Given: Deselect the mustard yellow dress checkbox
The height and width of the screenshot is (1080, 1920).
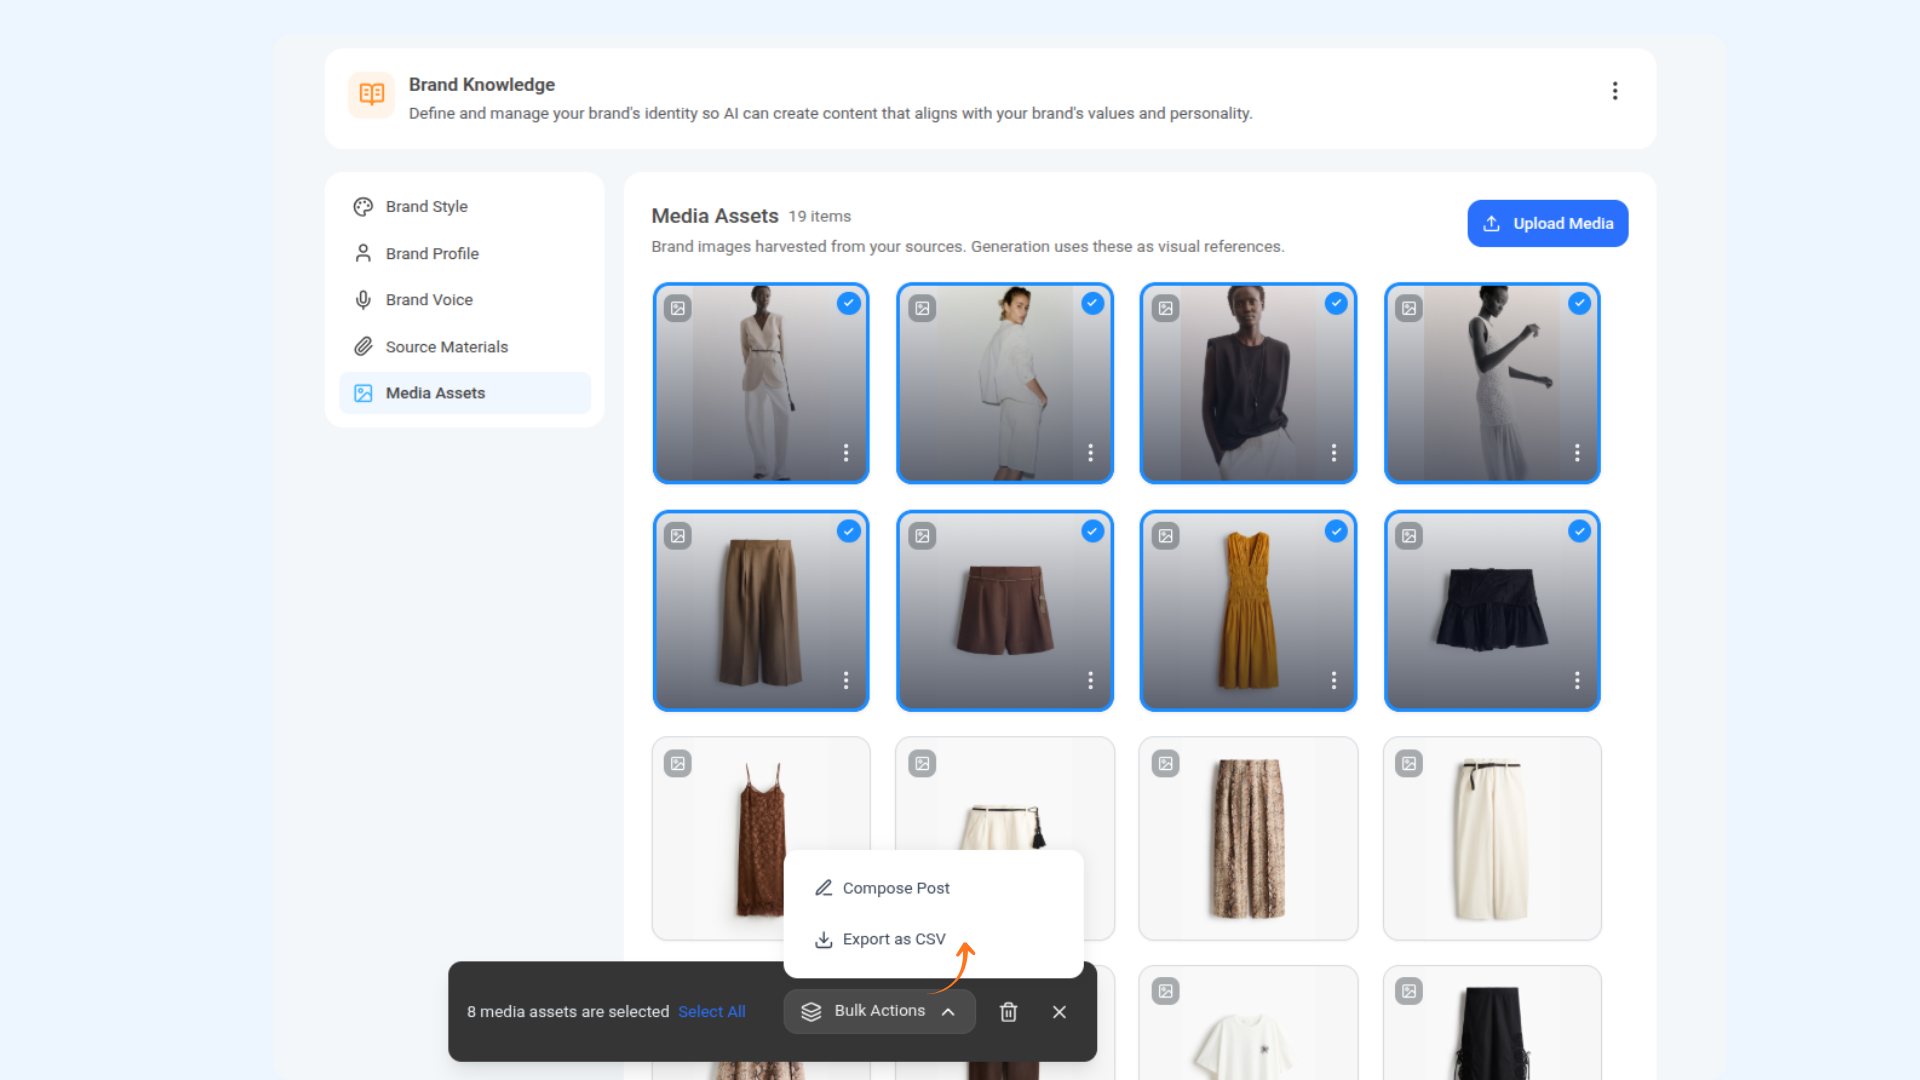Looking at the screenshot, I should point(1336,531).
